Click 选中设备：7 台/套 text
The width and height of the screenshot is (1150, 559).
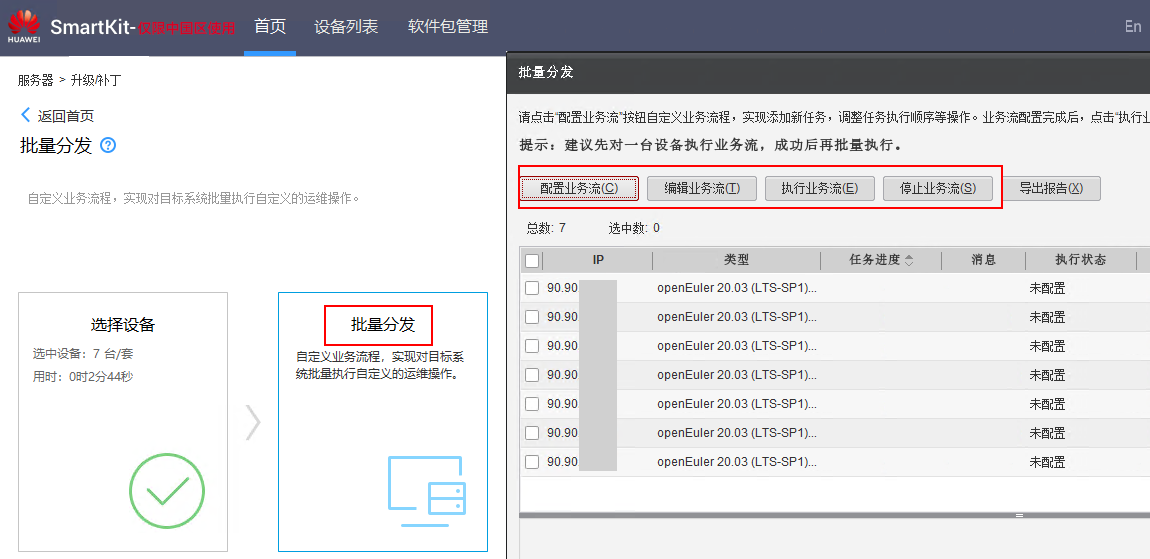(83, 354)
